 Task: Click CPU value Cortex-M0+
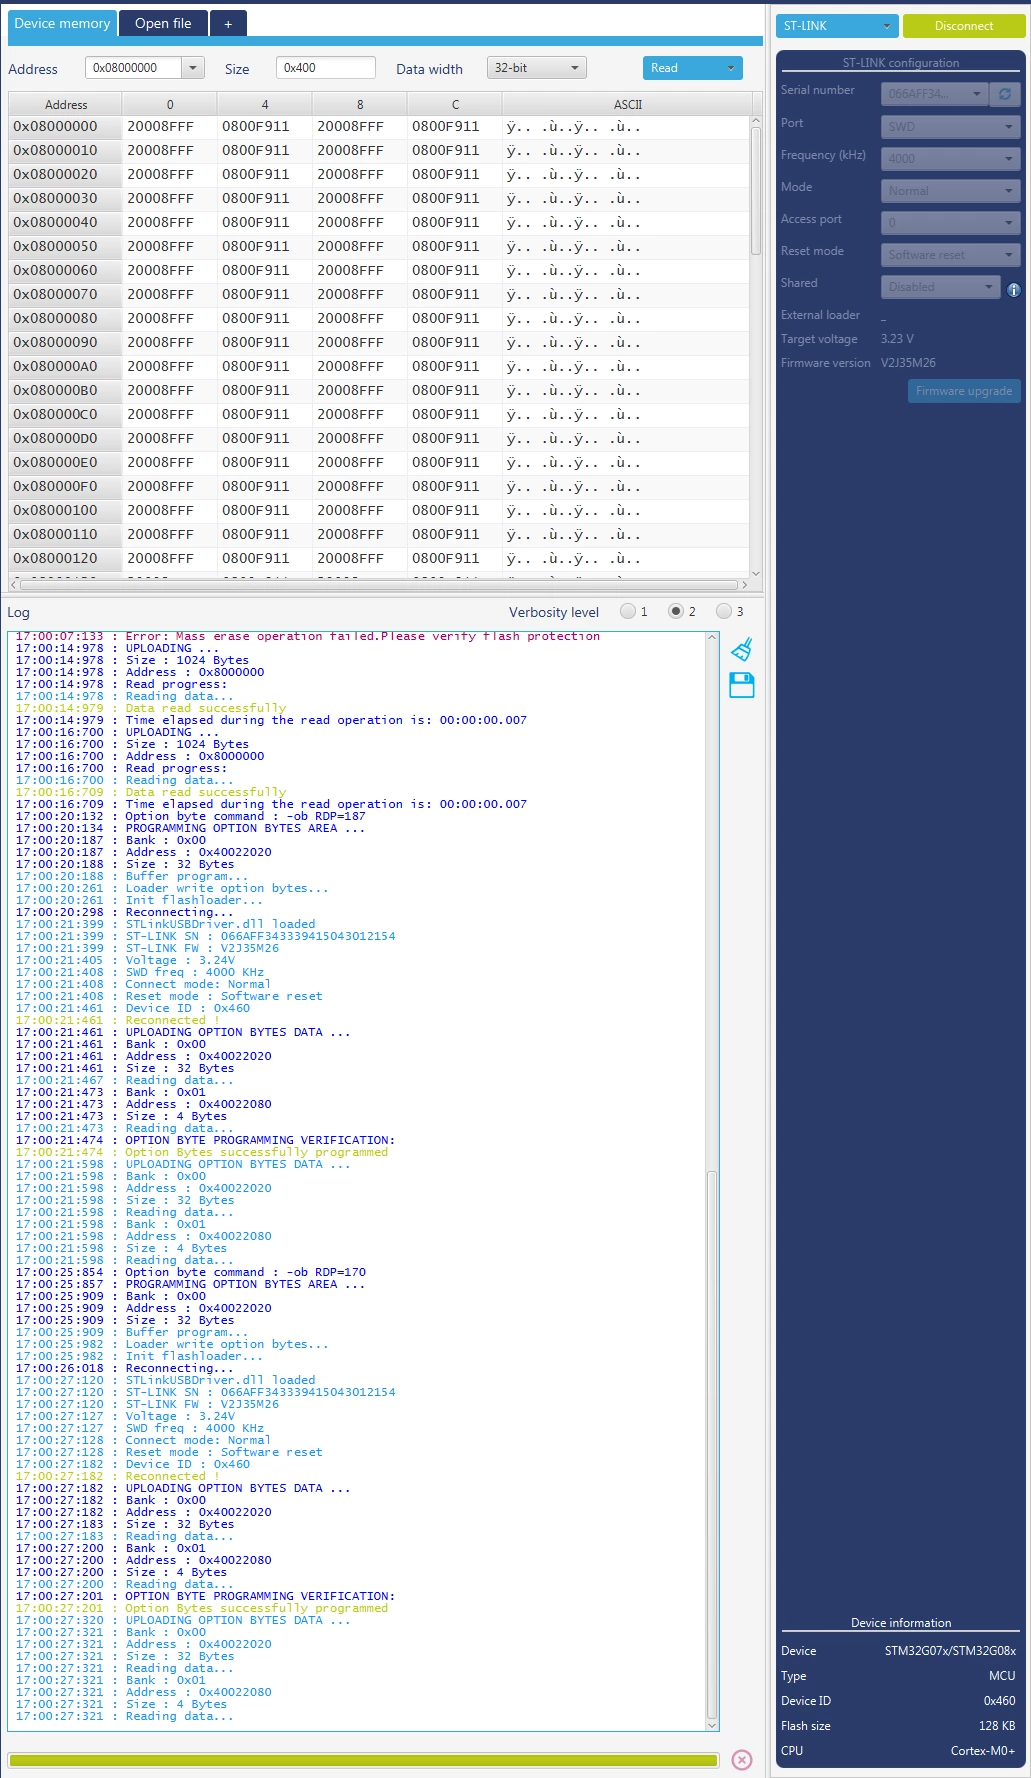pyautogui.click(x=983, y=1751)
